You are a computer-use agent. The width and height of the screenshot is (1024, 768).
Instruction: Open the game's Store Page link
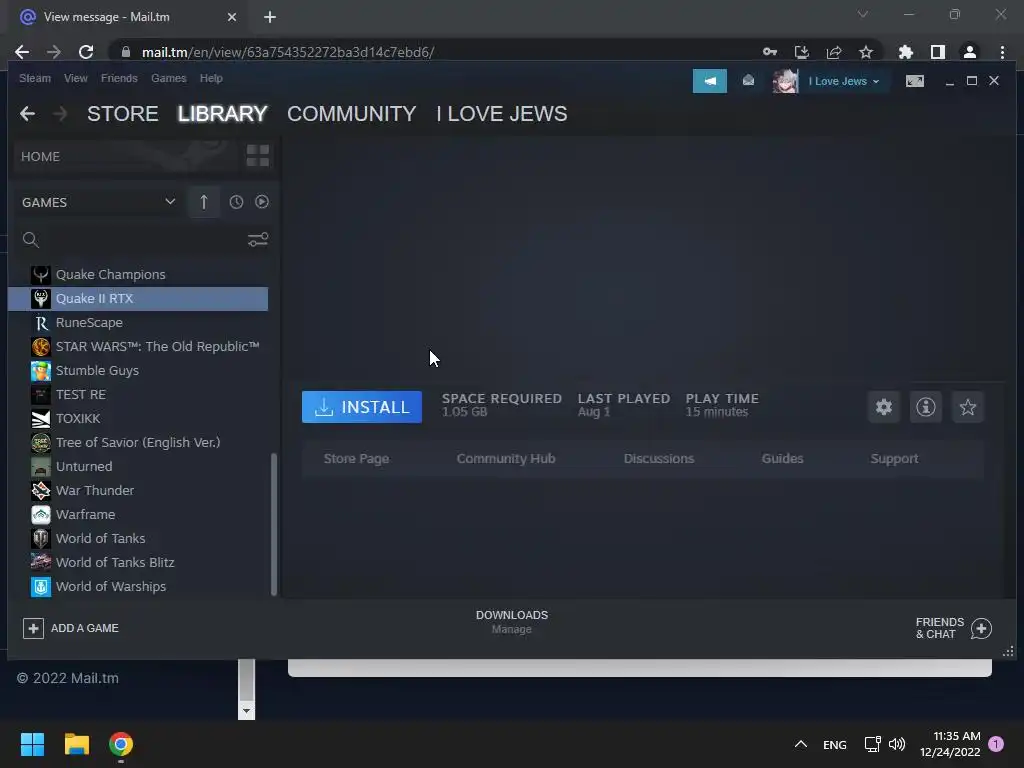pyautogui.click(x=357, y=458)
